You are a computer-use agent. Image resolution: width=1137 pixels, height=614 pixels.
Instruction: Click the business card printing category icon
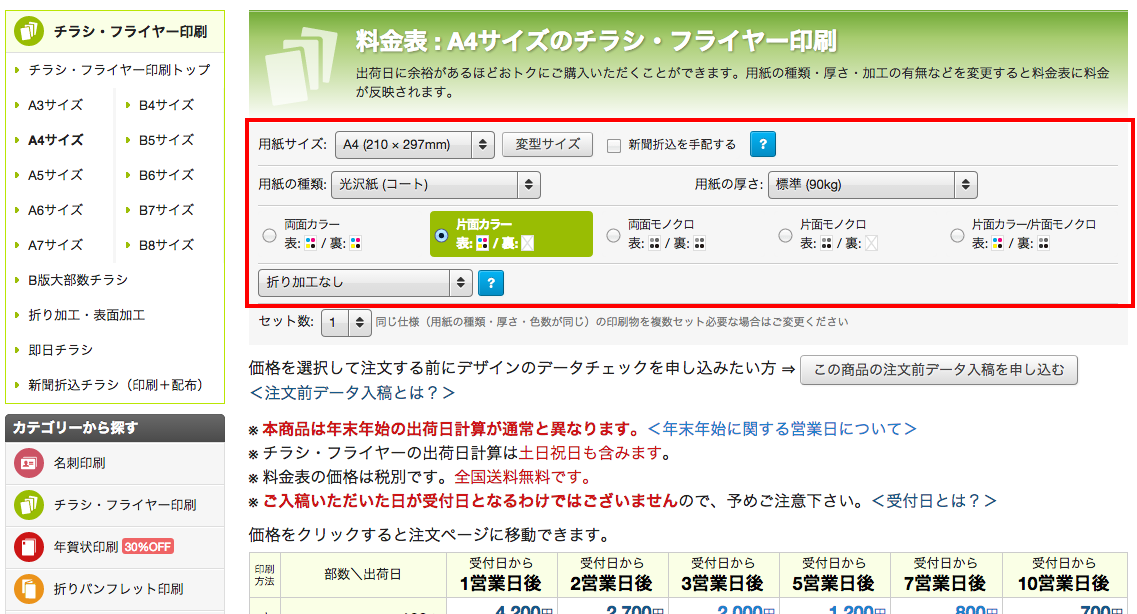pos(29,463)
